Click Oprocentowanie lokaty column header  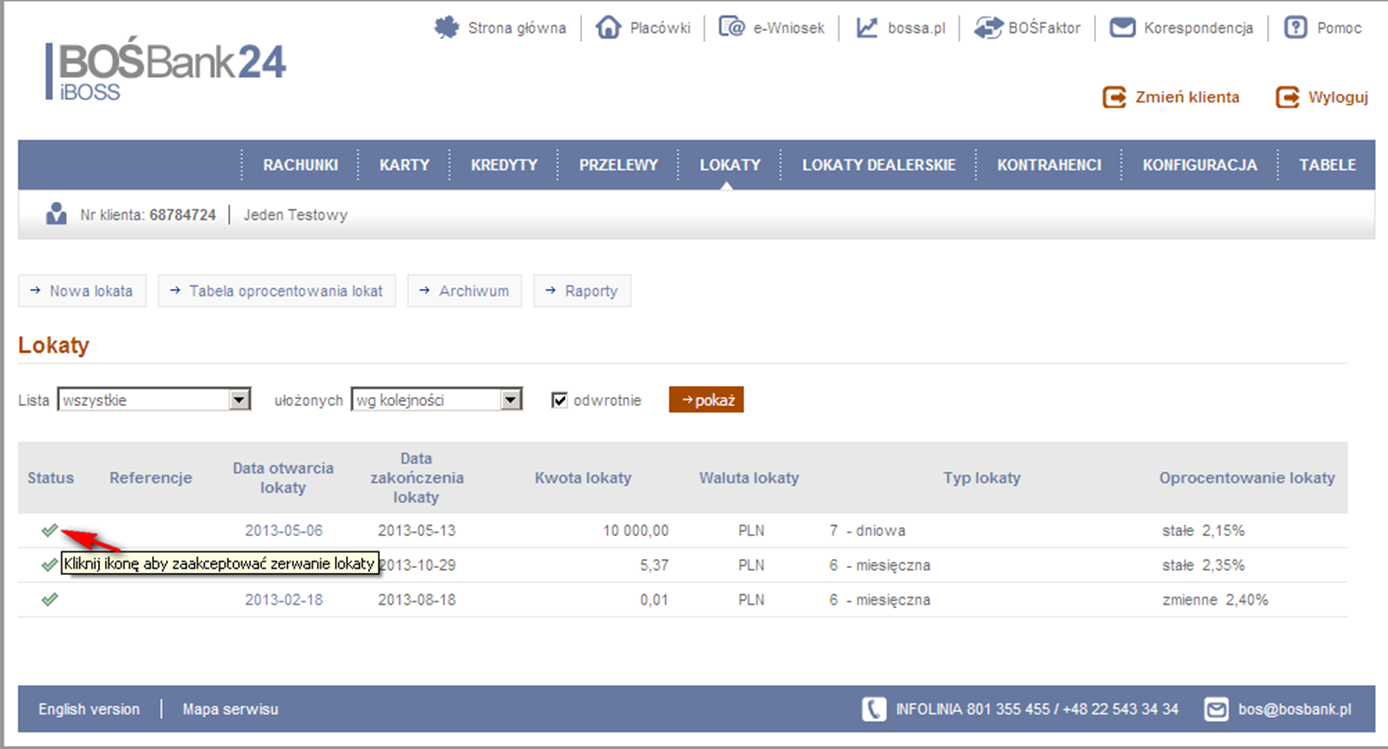(x=1247, y=477)
